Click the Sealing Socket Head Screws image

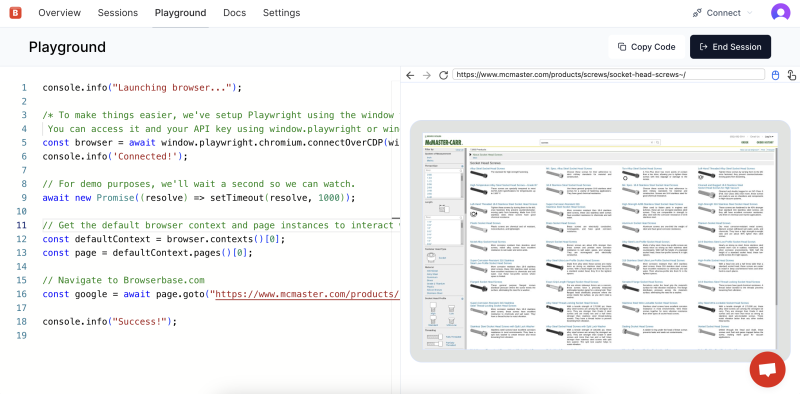coord(632,333)
